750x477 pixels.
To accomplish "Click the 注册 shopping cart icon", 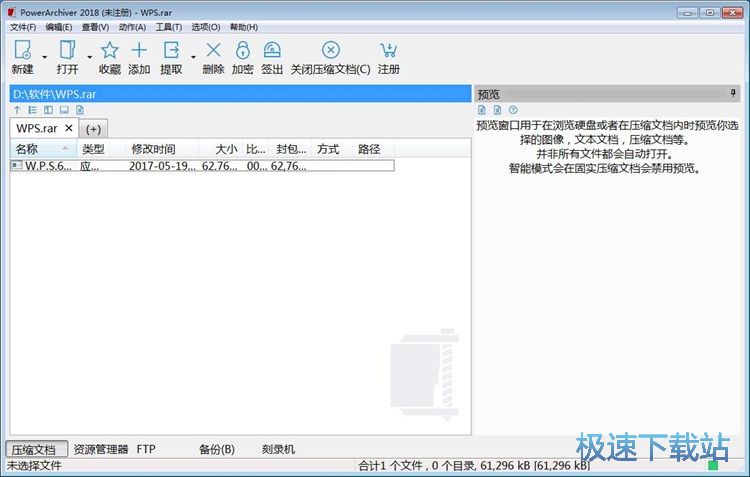I will coord(388,50).
